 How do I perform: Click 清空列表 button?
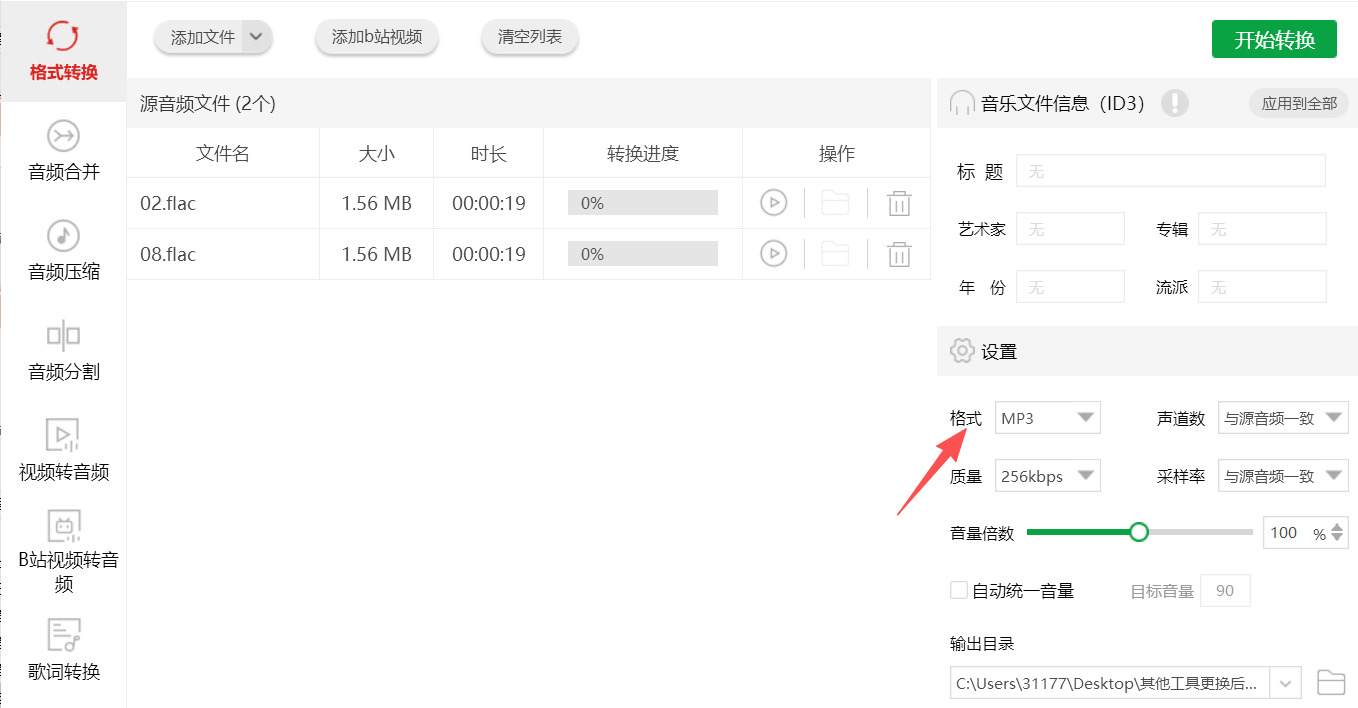pyautogui.click(x=530, y=37)
